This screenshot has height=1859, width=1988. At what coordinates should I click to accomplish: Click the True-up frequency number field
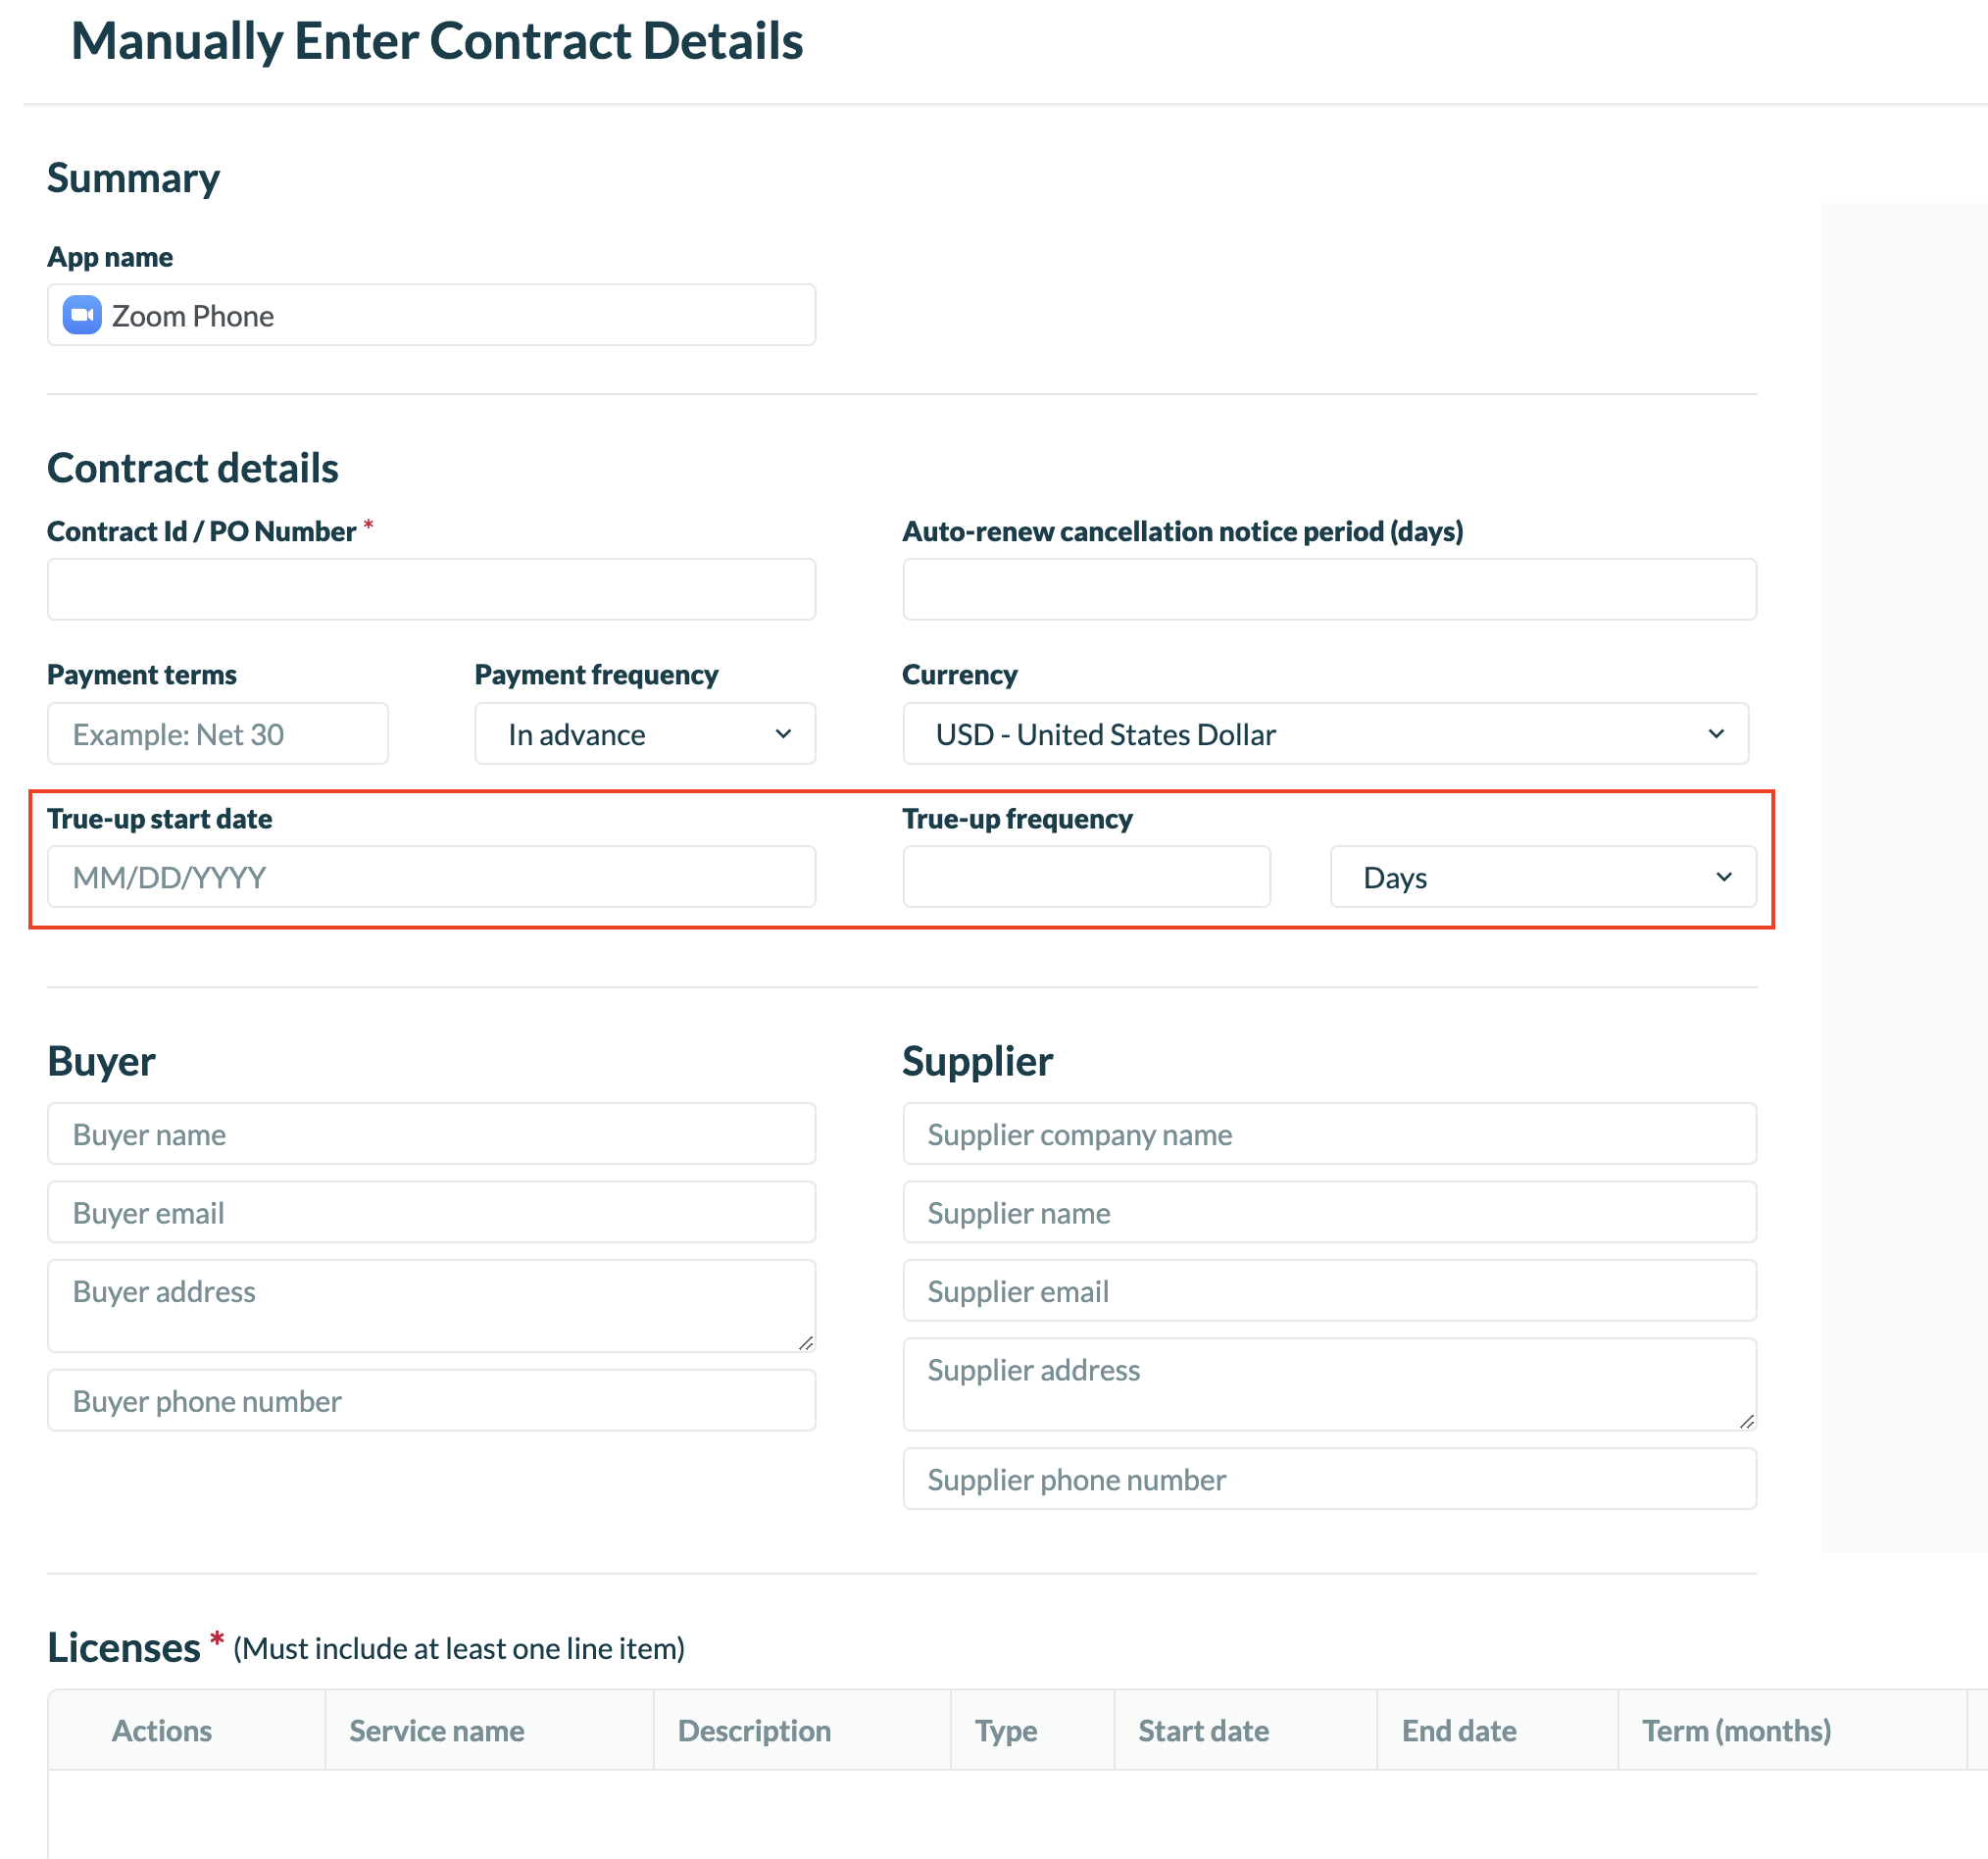tap(1086, 877)
